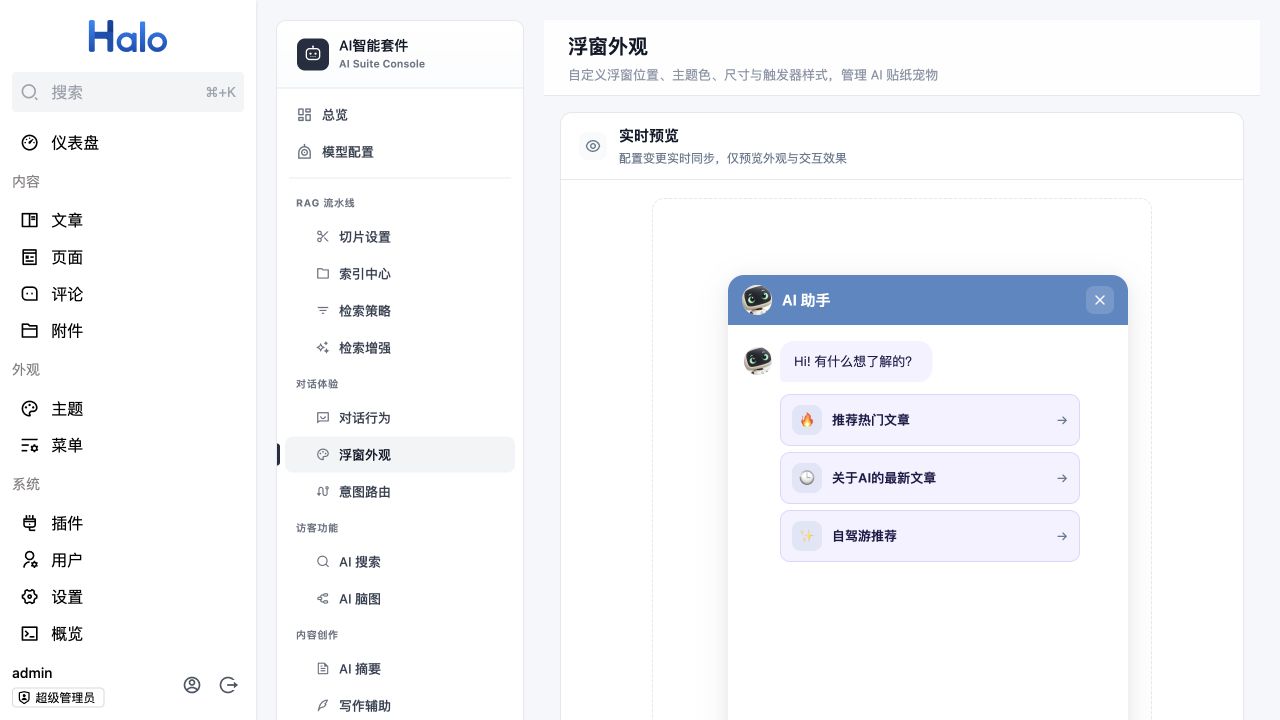The image size is (1280, 720).
Task: Open AI 搜索 under 访客功能
Action: (x=400, y=562)
